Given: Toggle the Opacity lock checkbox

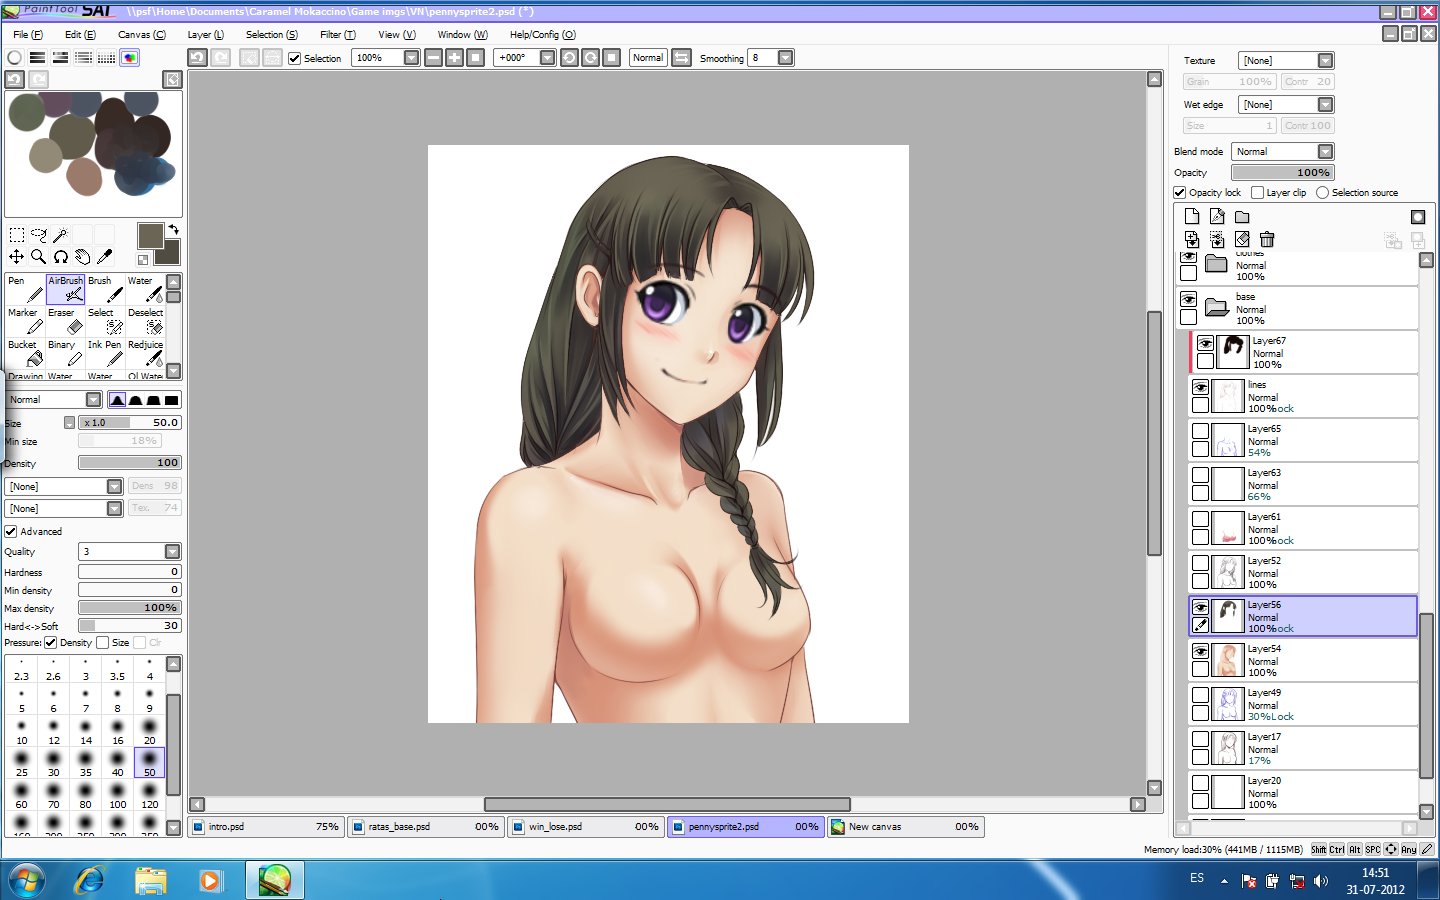Looking at the screenshot, I should click(x=1180, y=192).
